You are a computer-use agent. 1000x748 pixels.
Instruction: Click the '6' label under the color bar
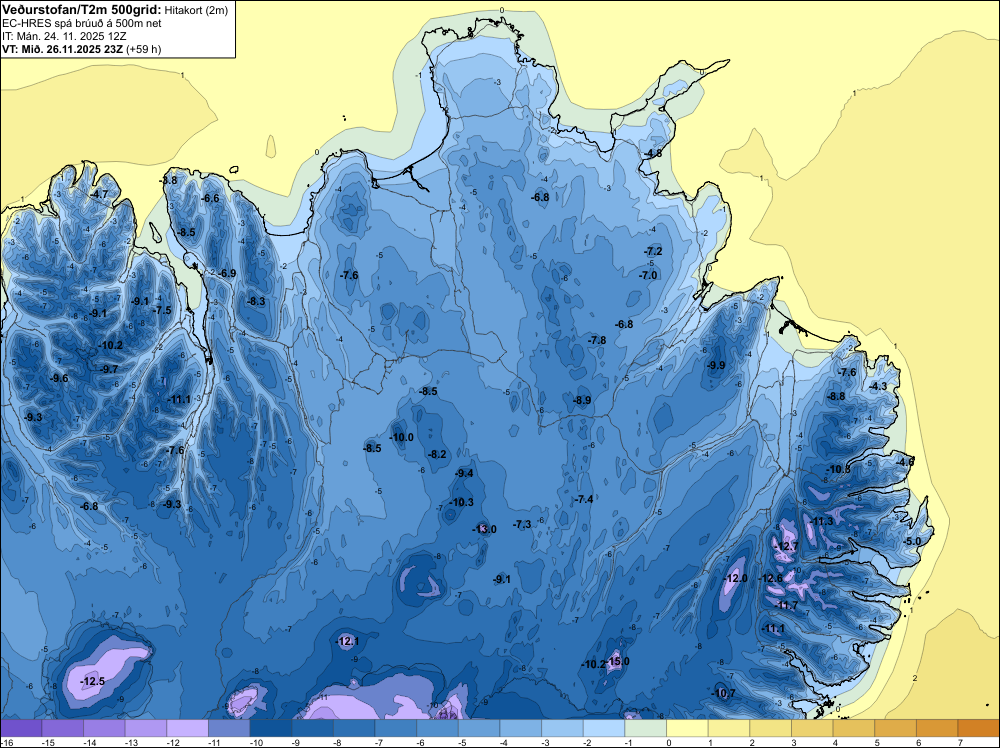click(919, 743)
